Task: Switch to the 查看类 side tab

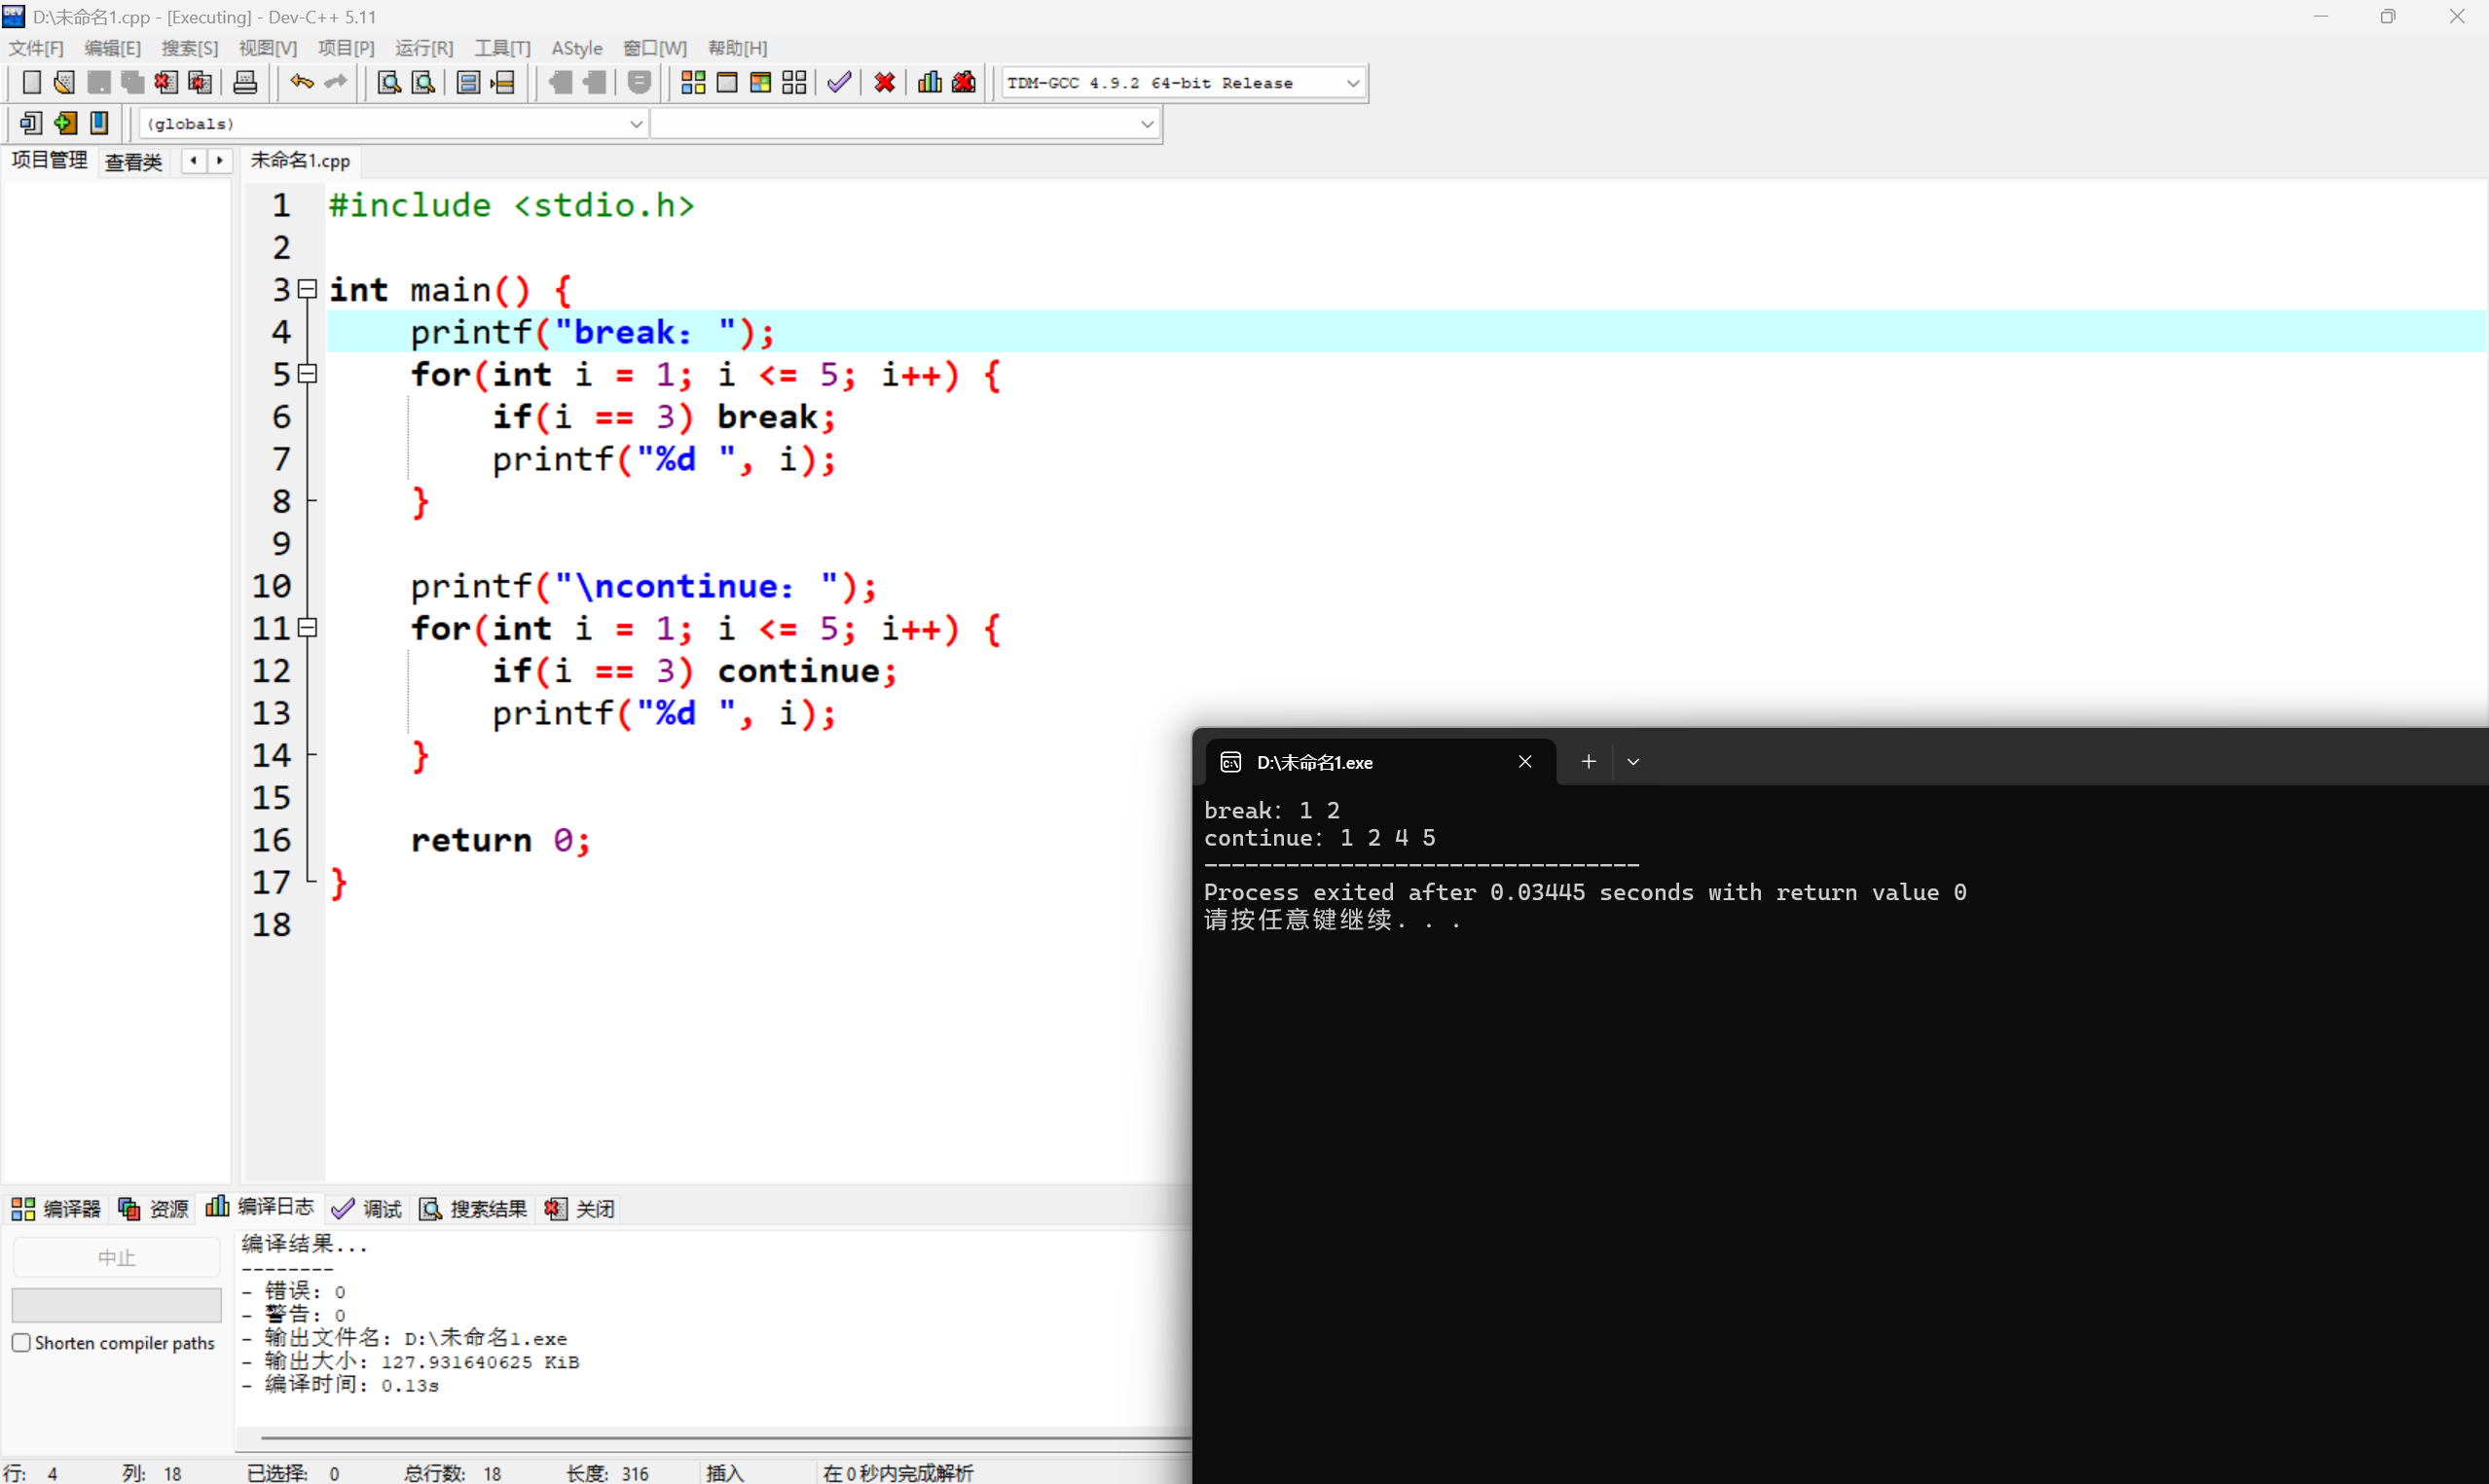Action: pos(133,161)
